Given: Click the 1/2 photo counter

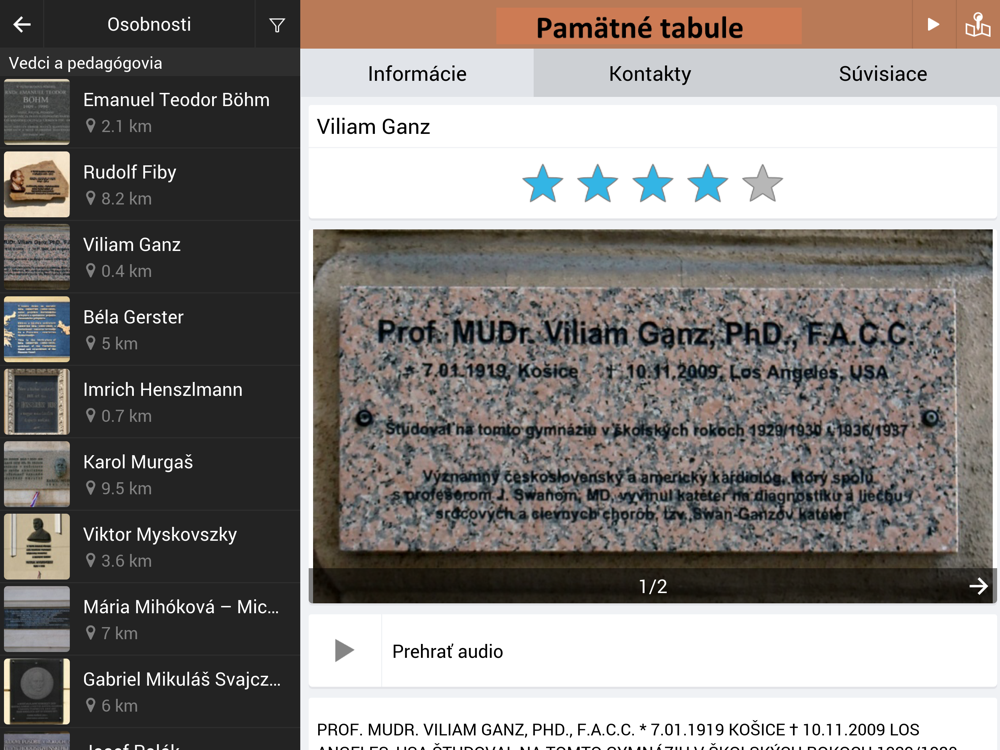Looking at the screenshot, I should click(652, 586).
